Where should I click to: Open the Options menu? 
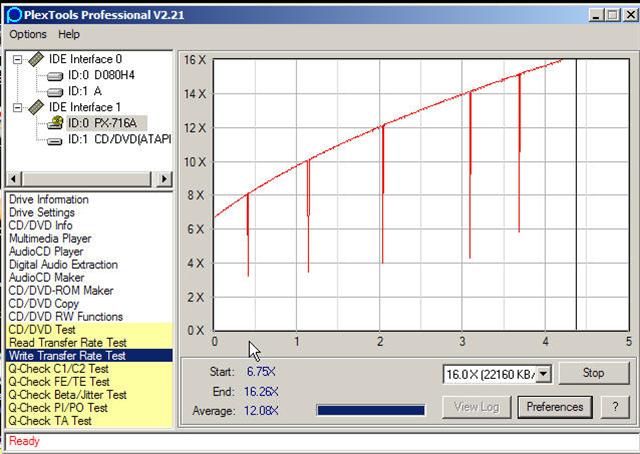tap(28, 34)
